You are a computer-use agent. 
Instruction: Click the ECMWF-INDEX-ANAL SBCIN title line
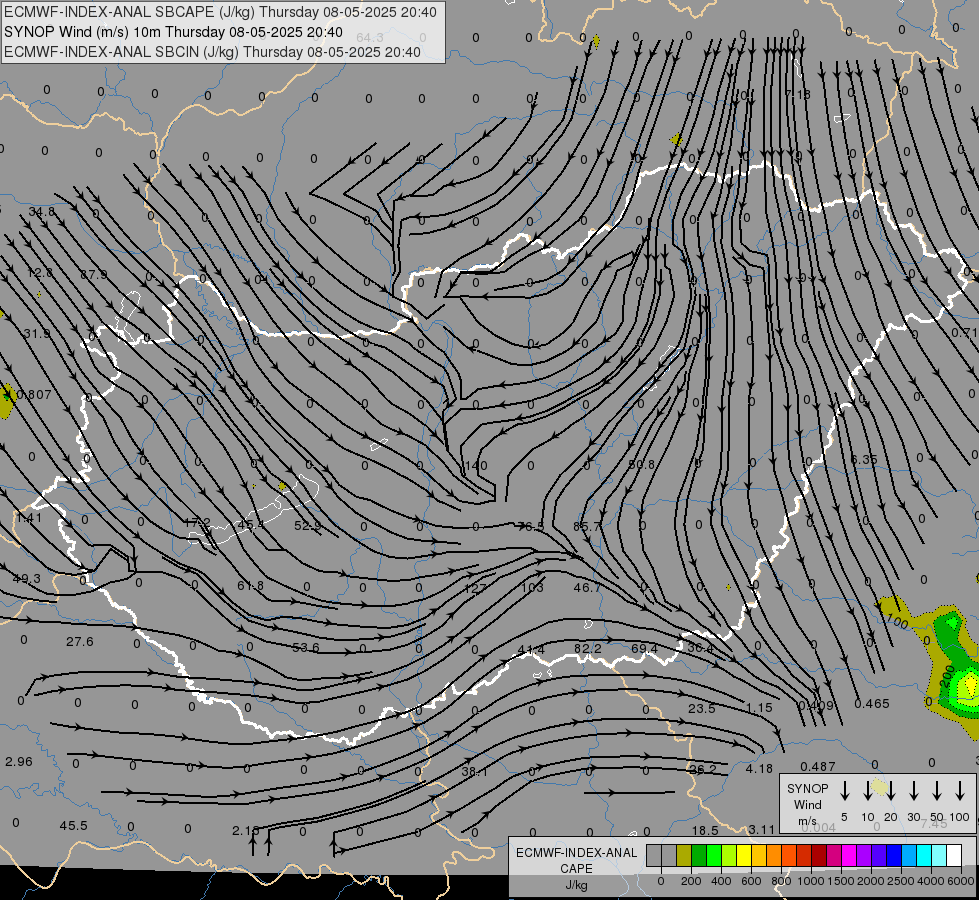click(x=212, y=52)
